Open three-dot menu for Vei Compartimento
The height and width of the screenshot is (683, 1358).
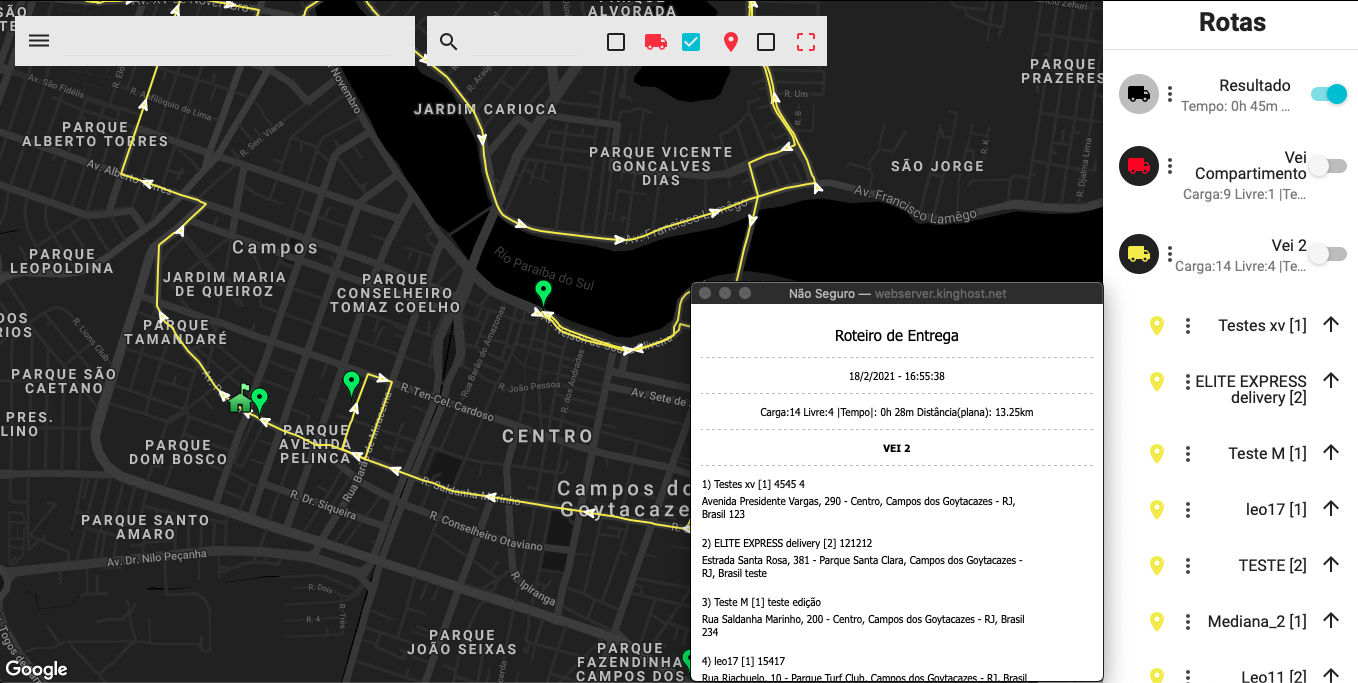point(1170,166)
